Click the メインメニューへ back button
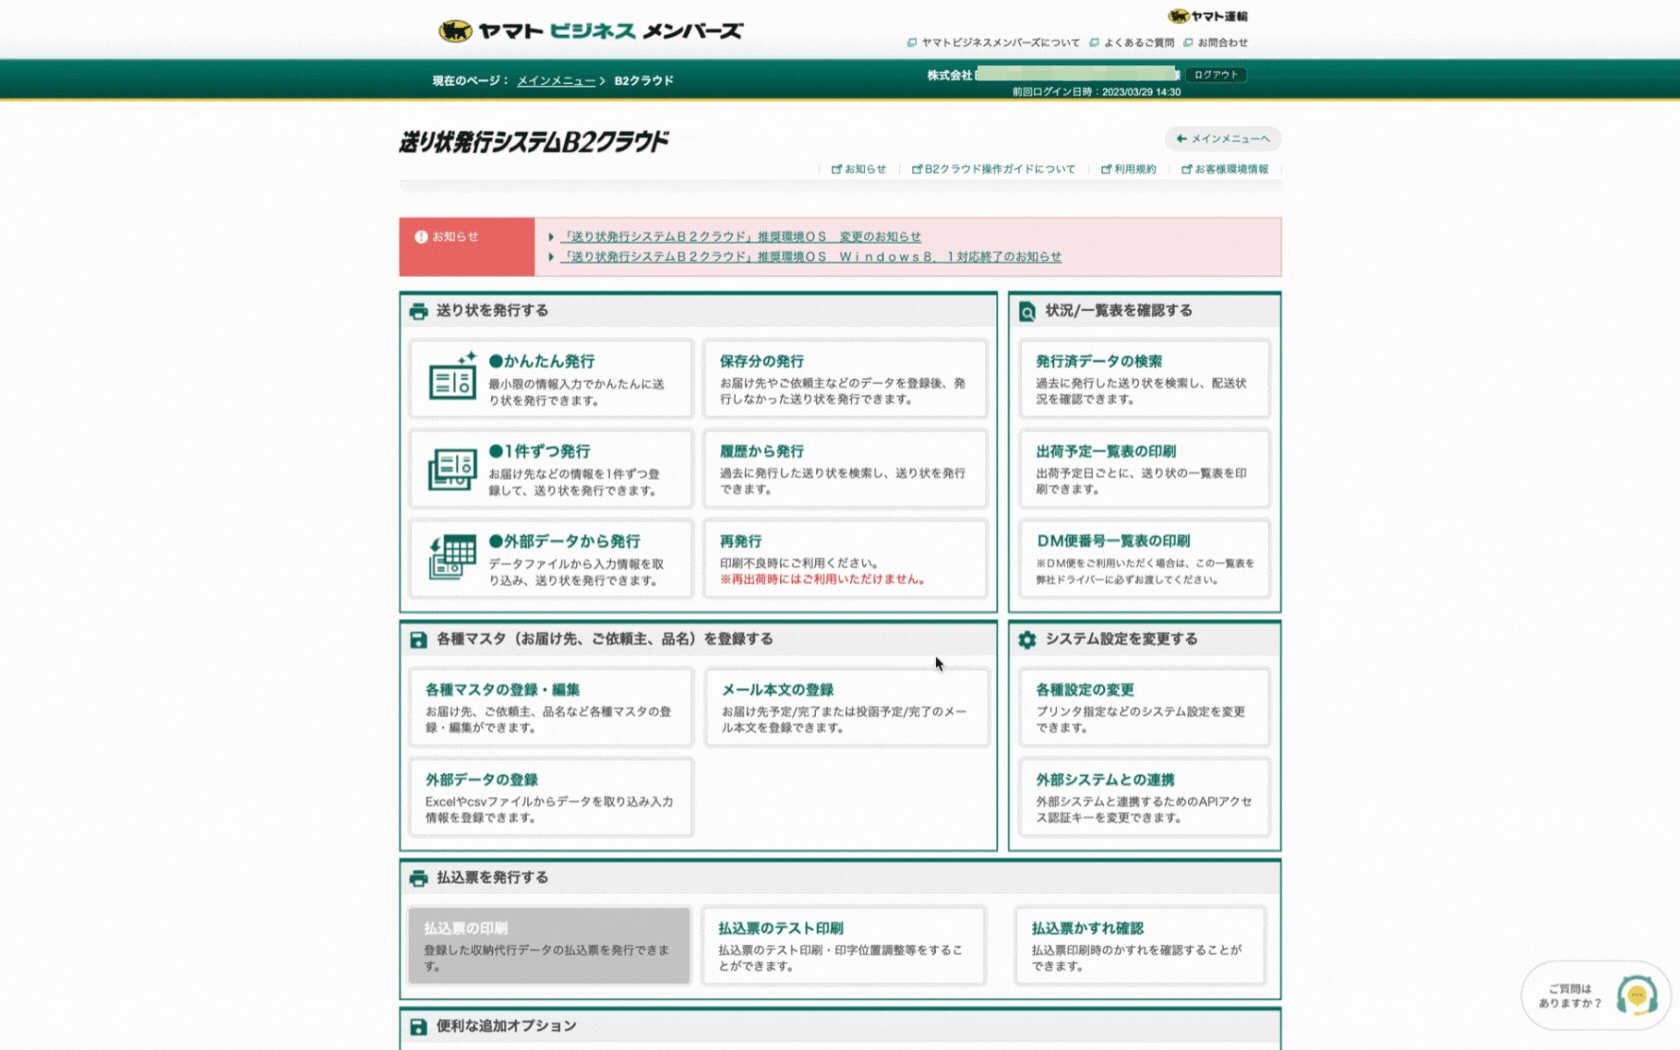The width and height of the screenshot is (1680, 1050). (x=1222, y=138)
